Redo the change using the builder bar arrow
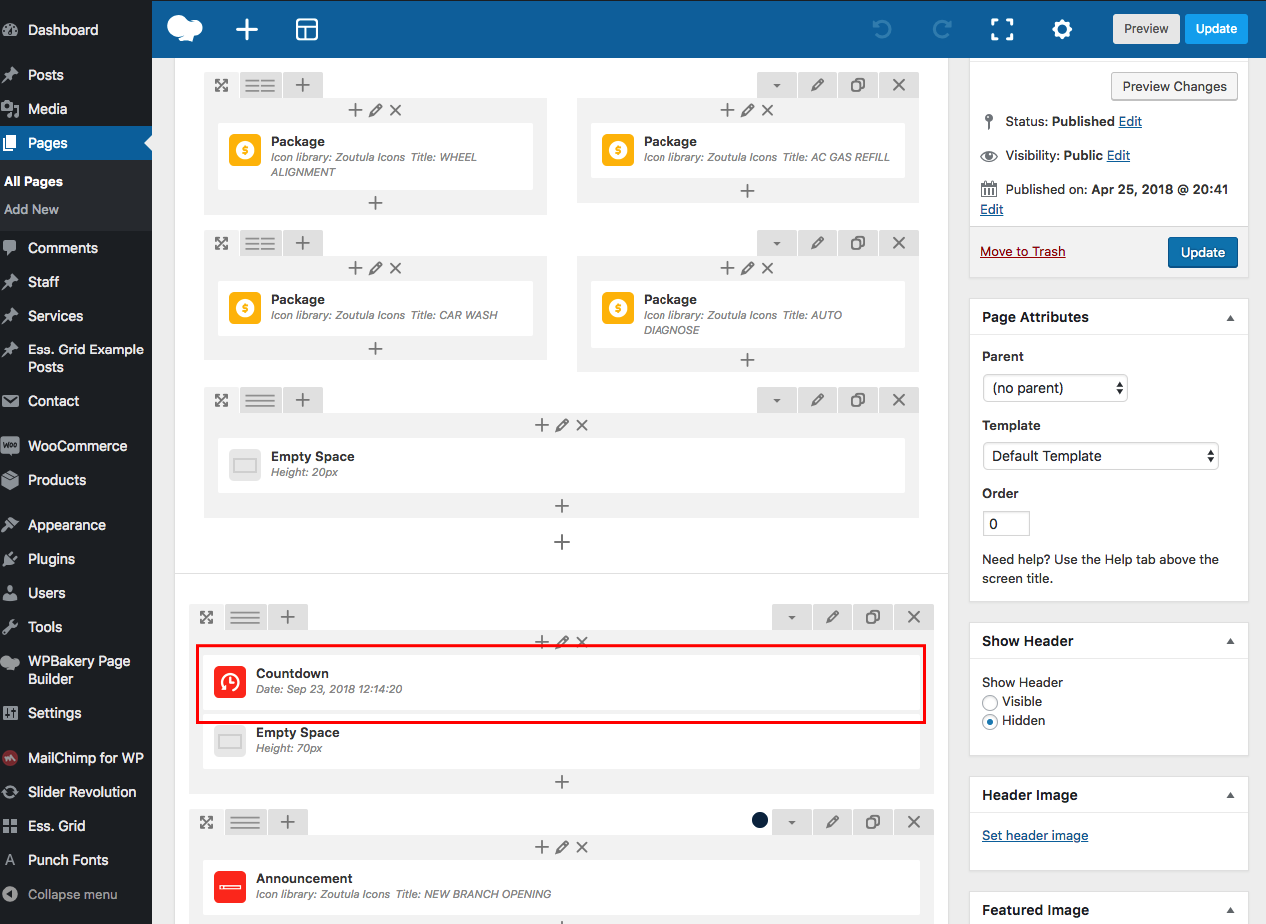1266x924 pixels. pyautogui.click(x=942, y=29)
